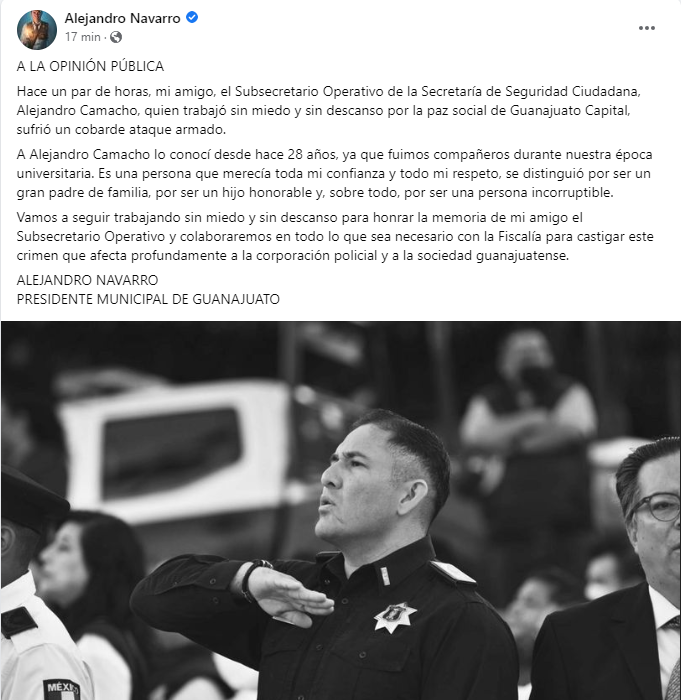
Task: Open the post options three-dot menu
Action: pyautogui.click(x=646, y=28)
